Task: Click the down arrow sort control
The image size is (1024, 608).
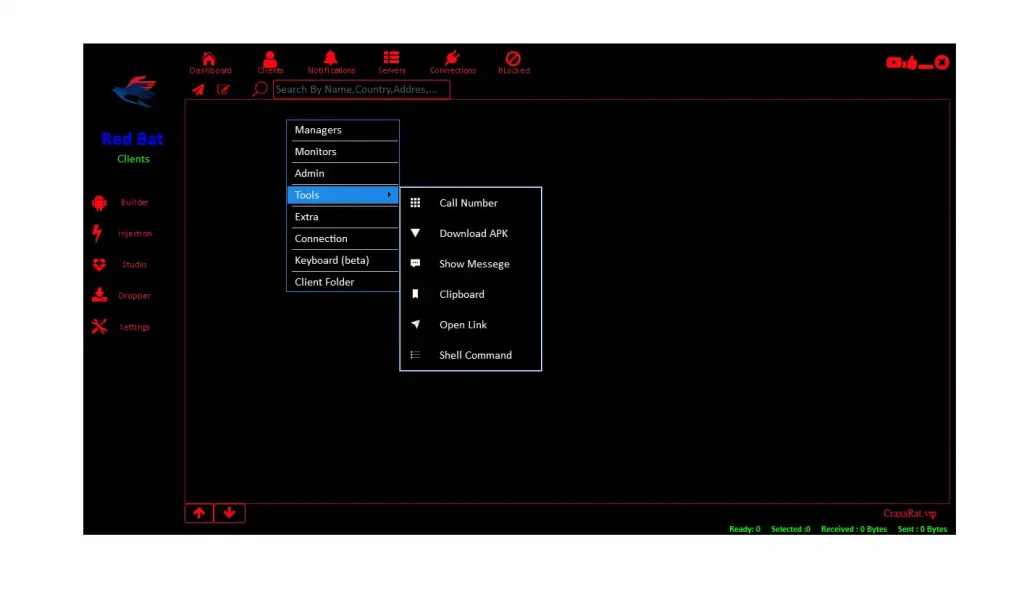Action: coord(229,513)
